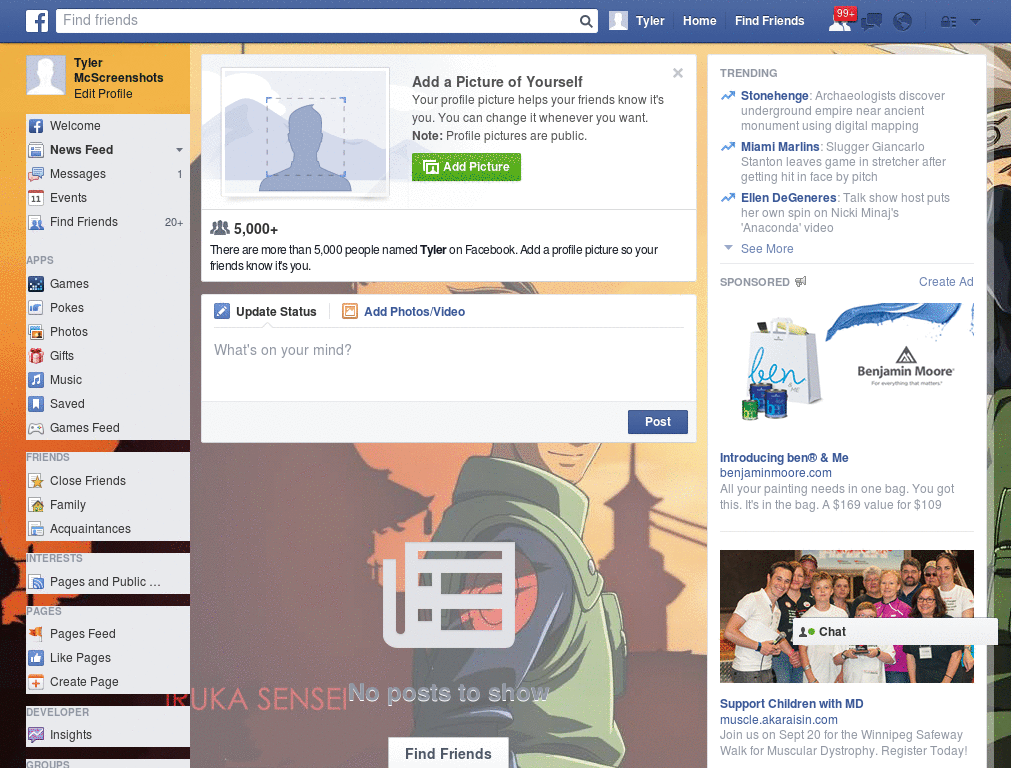The image size is (1024, 768).
Task: Click the Close Friends star icon
Action: [36, 481]
